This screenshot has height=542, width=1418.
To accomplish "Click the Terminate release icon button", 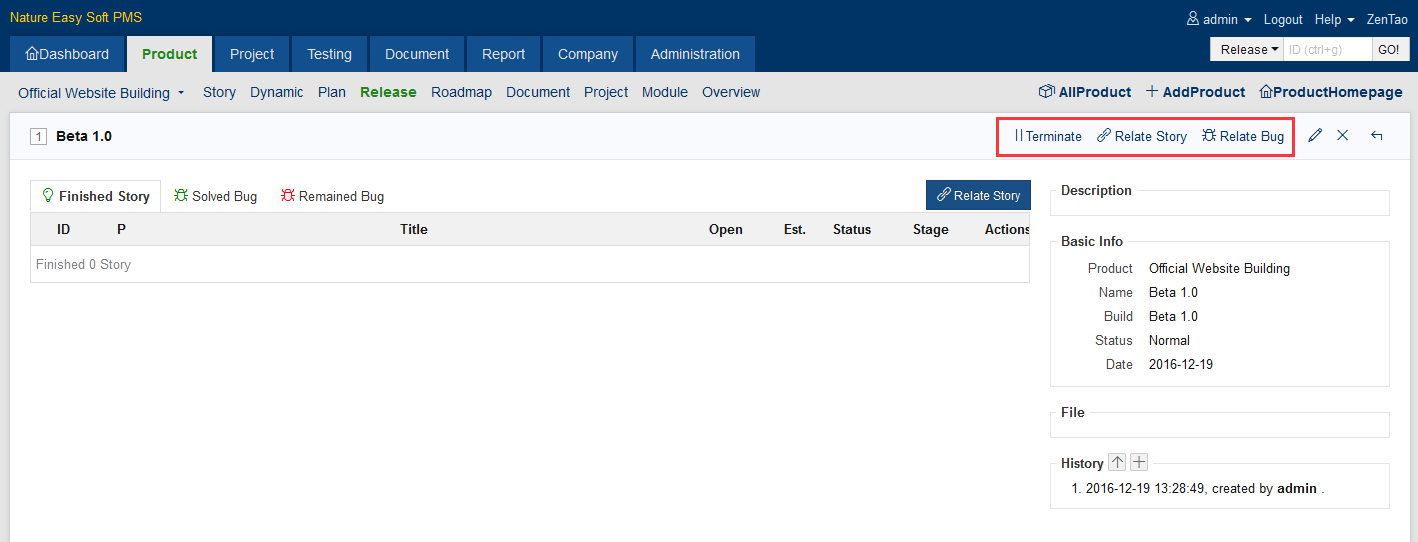I will [x=1048, y=136].
